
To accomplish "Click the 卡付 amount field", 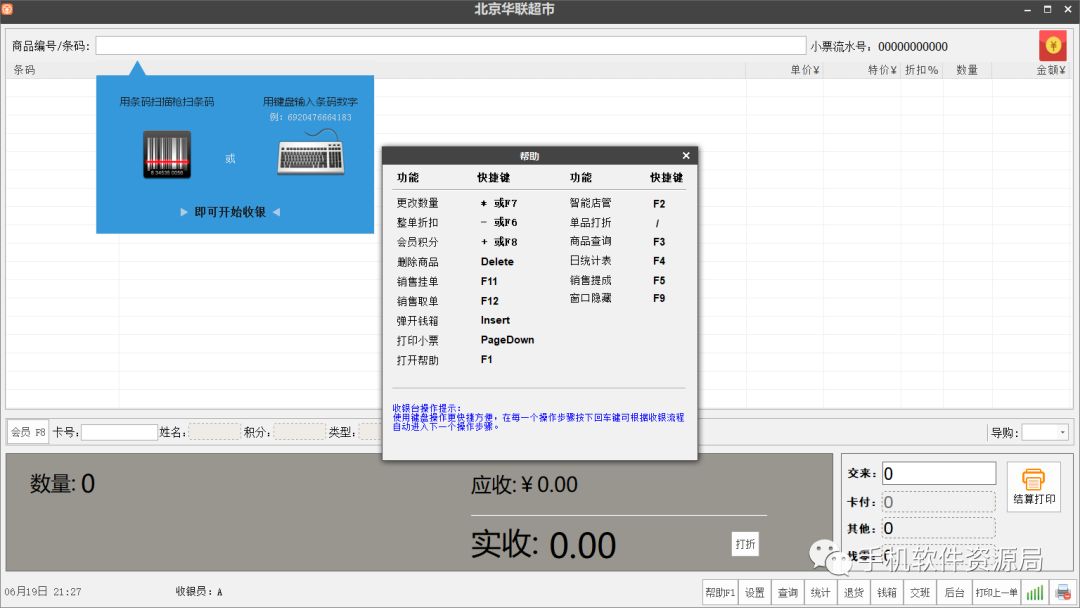I will 939,502.
